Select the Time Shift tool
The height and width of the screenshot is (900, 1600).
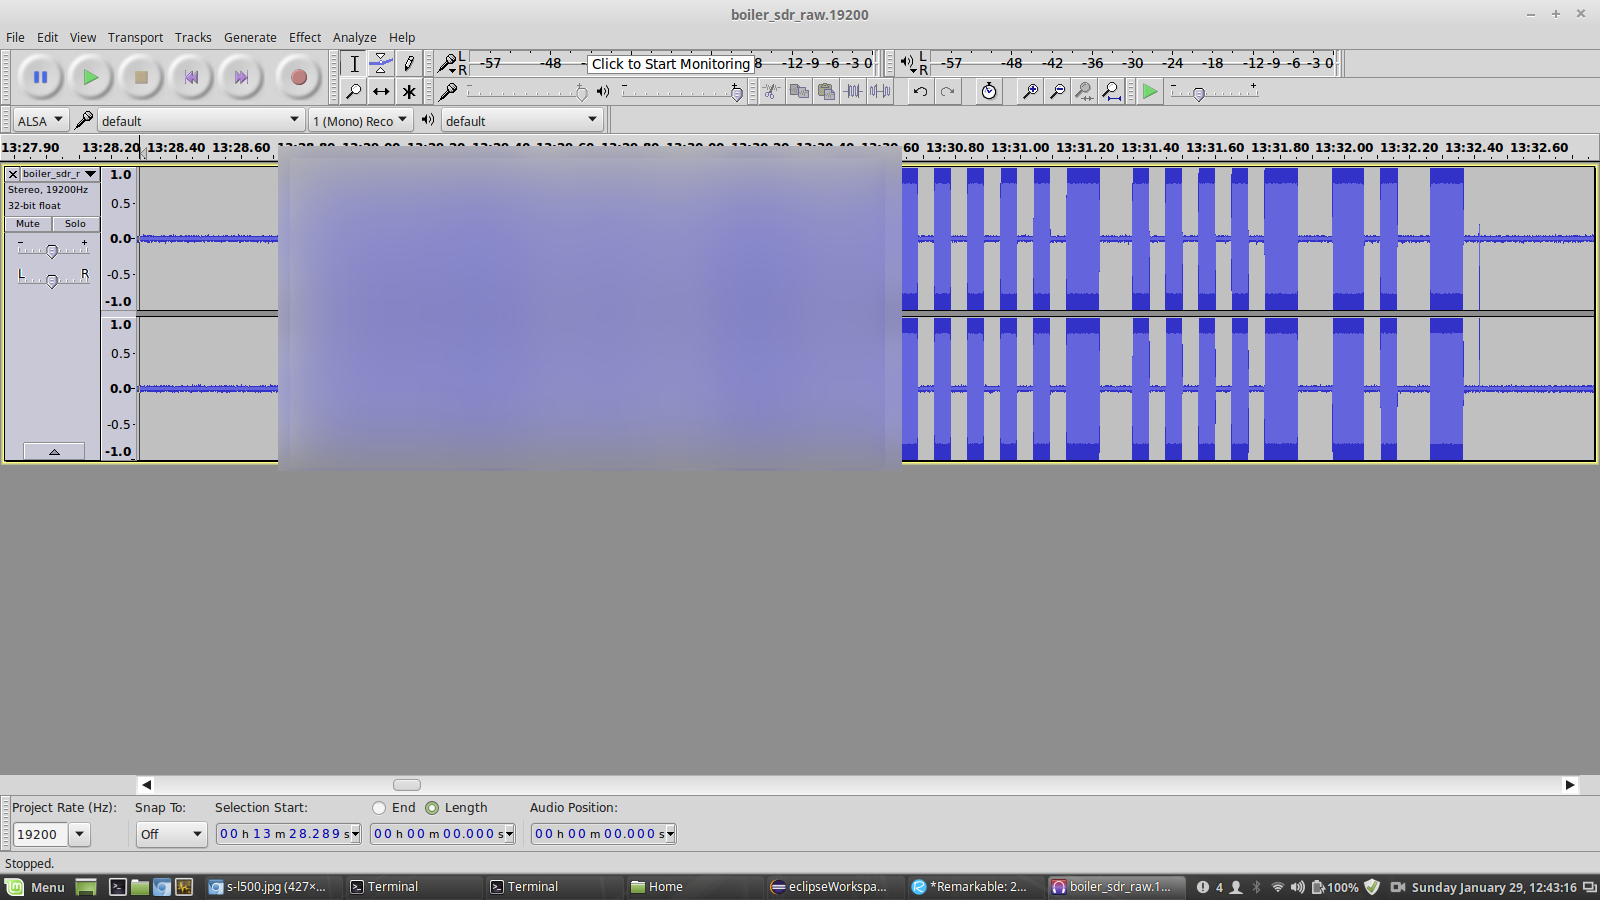[x=381, y=92]
